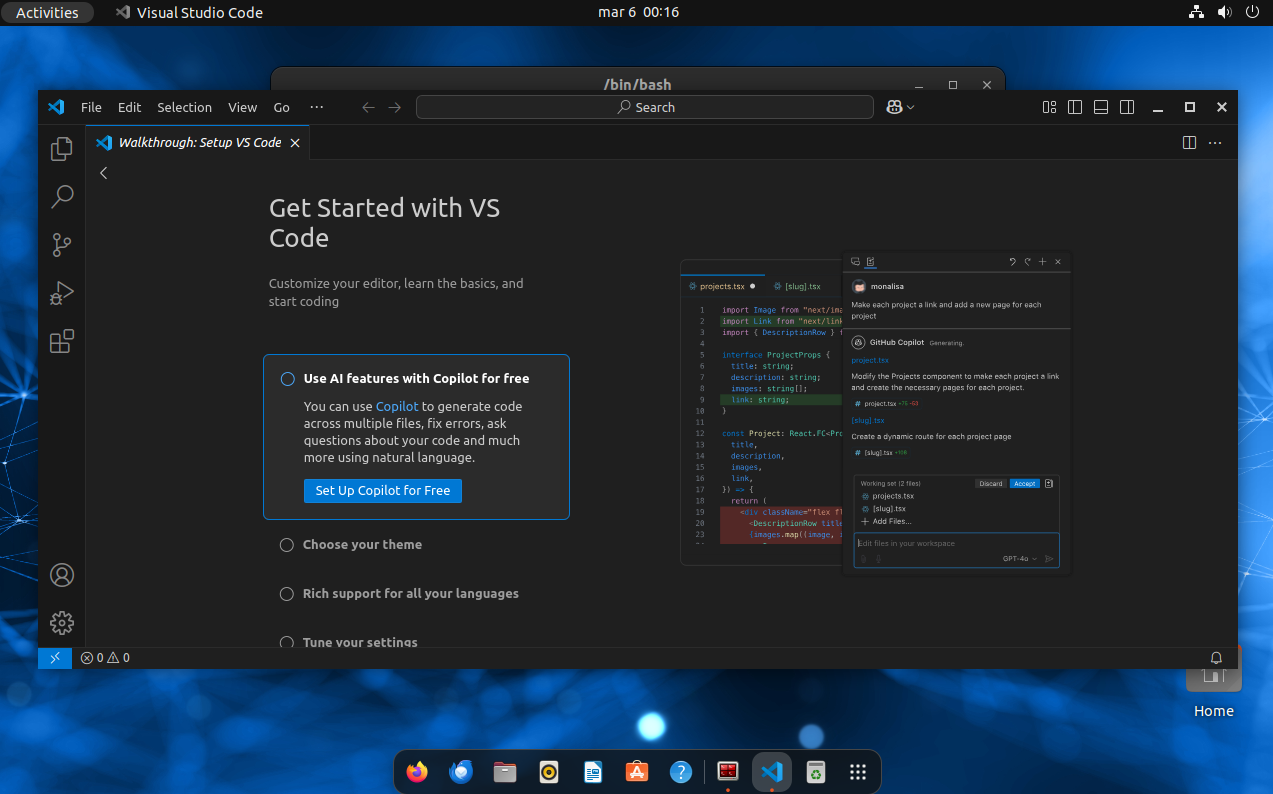Toggle the Primary Side Bar layout icon

click(1075, 107)
